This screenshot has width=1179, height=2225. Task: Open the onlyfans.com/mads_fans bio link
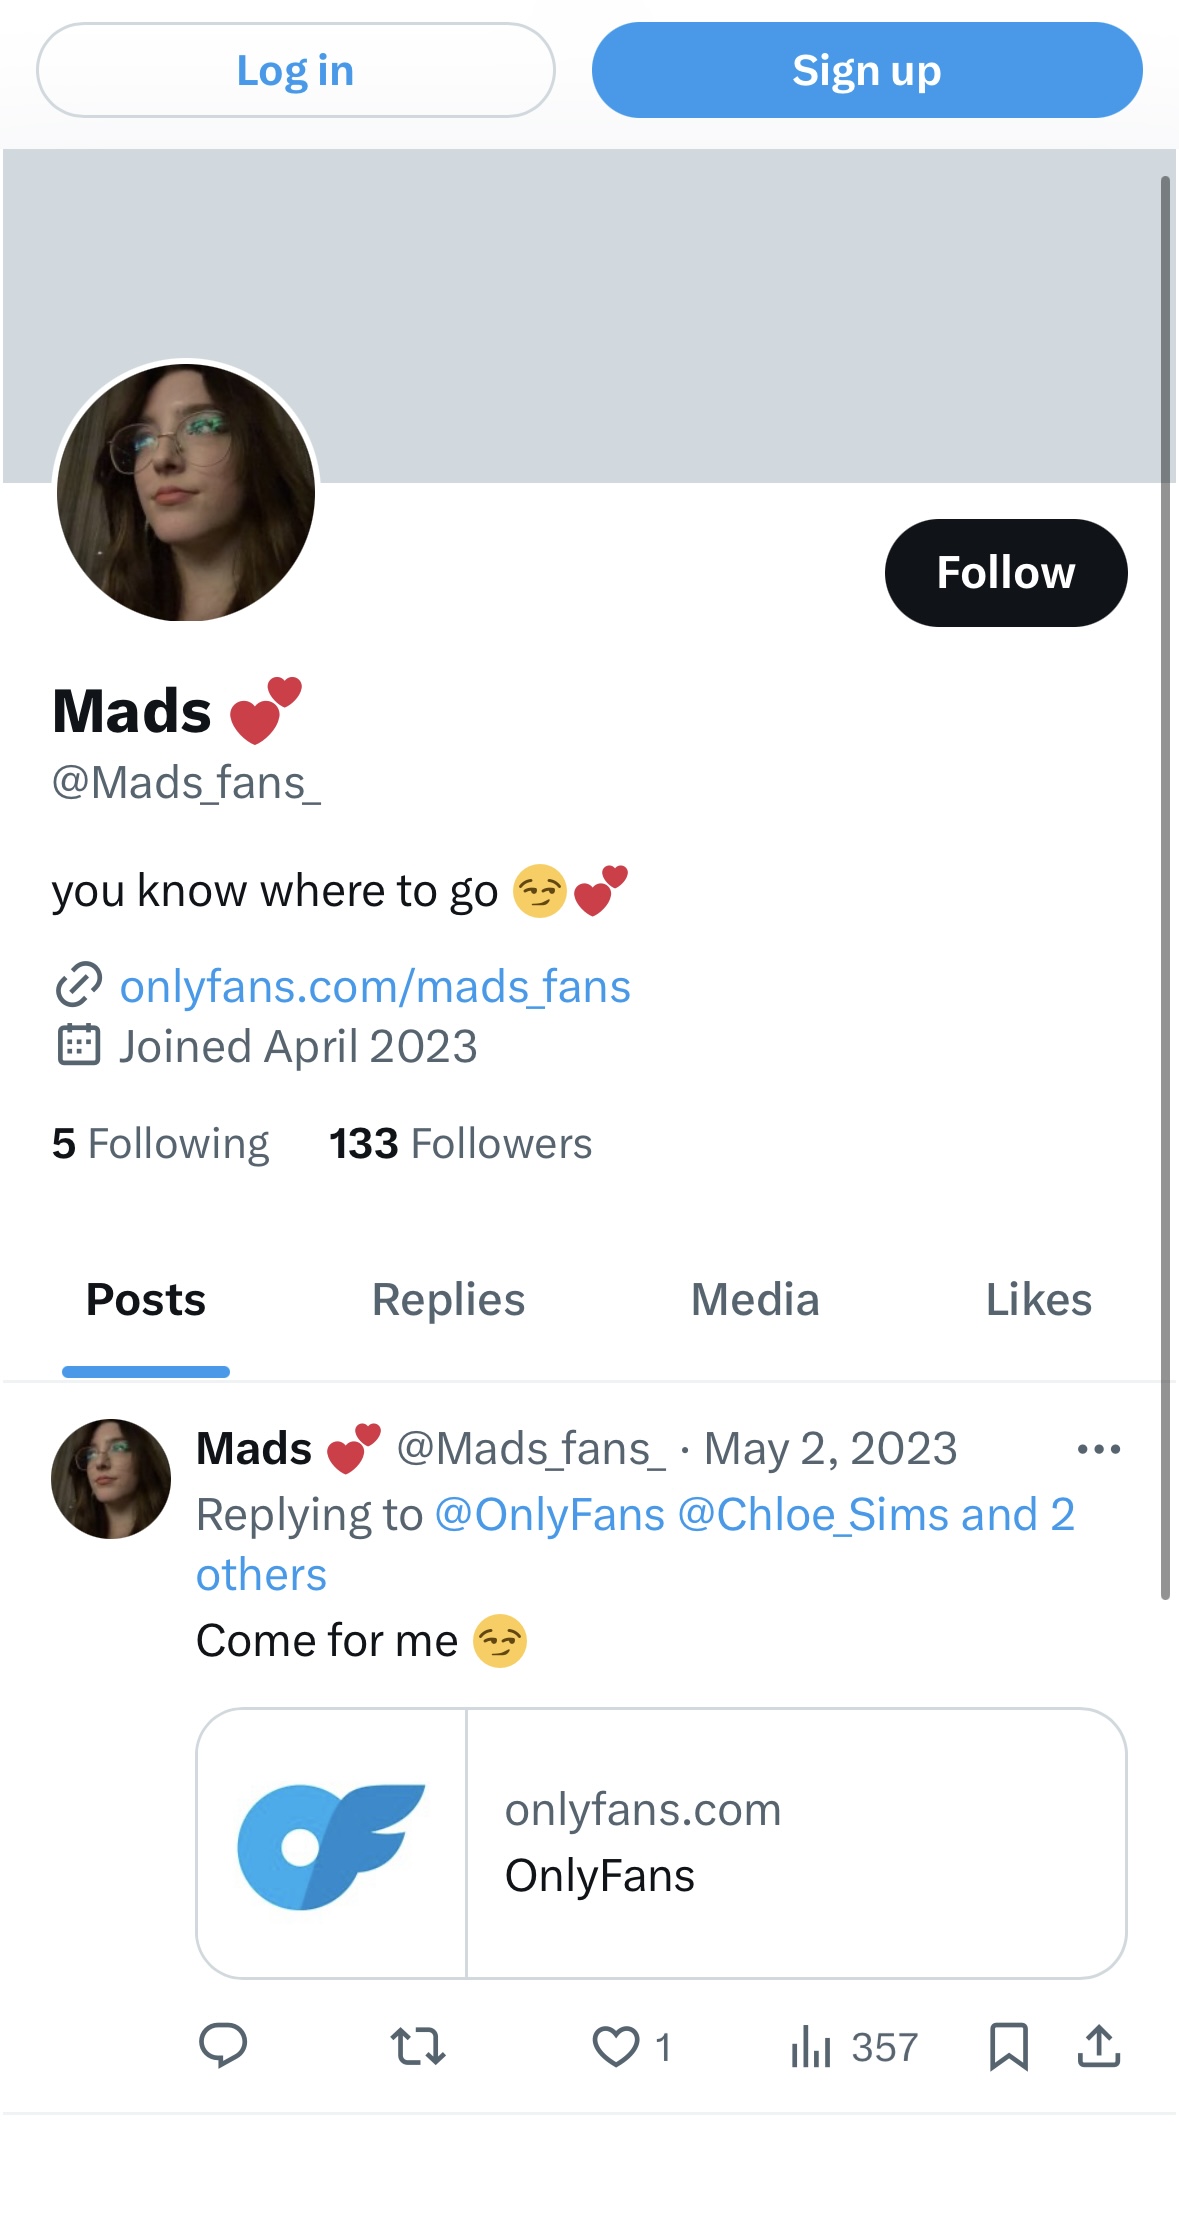click(x=375, y=987)
